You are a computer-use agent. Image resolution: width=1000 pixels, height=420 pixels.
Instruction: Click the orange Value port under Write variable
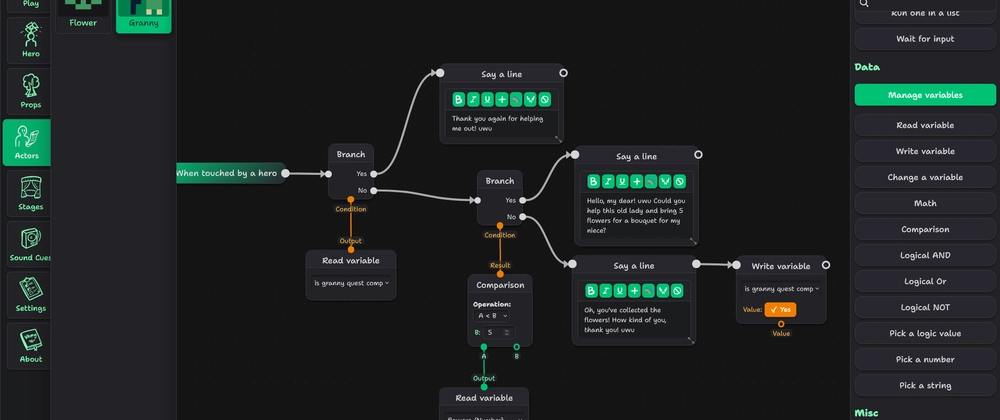pos(781,324)
